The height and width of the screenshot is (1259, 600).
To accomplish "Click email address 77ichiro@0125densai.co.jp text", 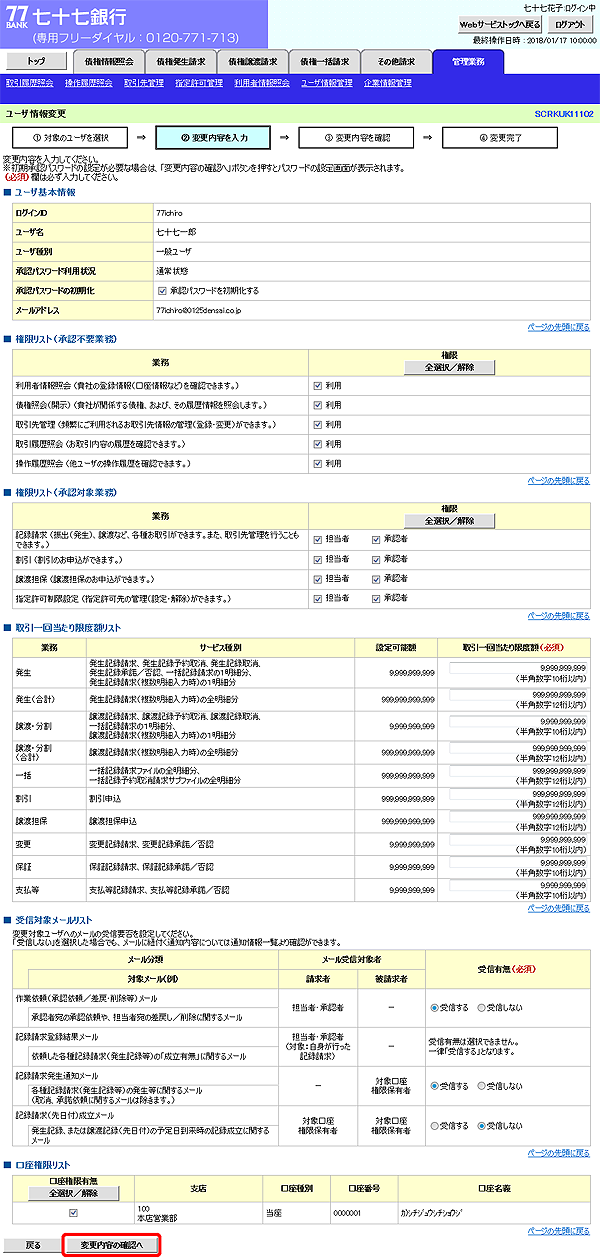I will tap(199, 311).
